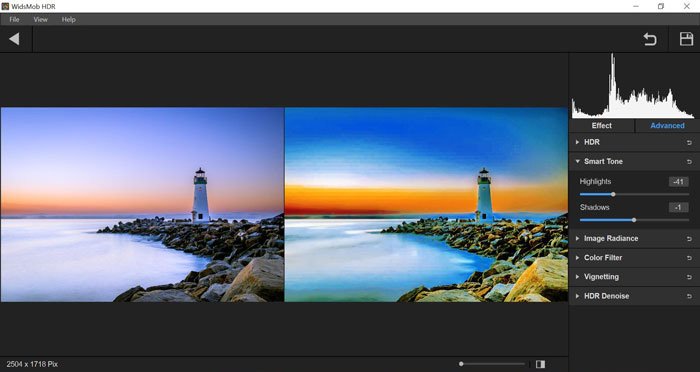
Task: Click the histogram graph
Action: click(x=633, y=86)
